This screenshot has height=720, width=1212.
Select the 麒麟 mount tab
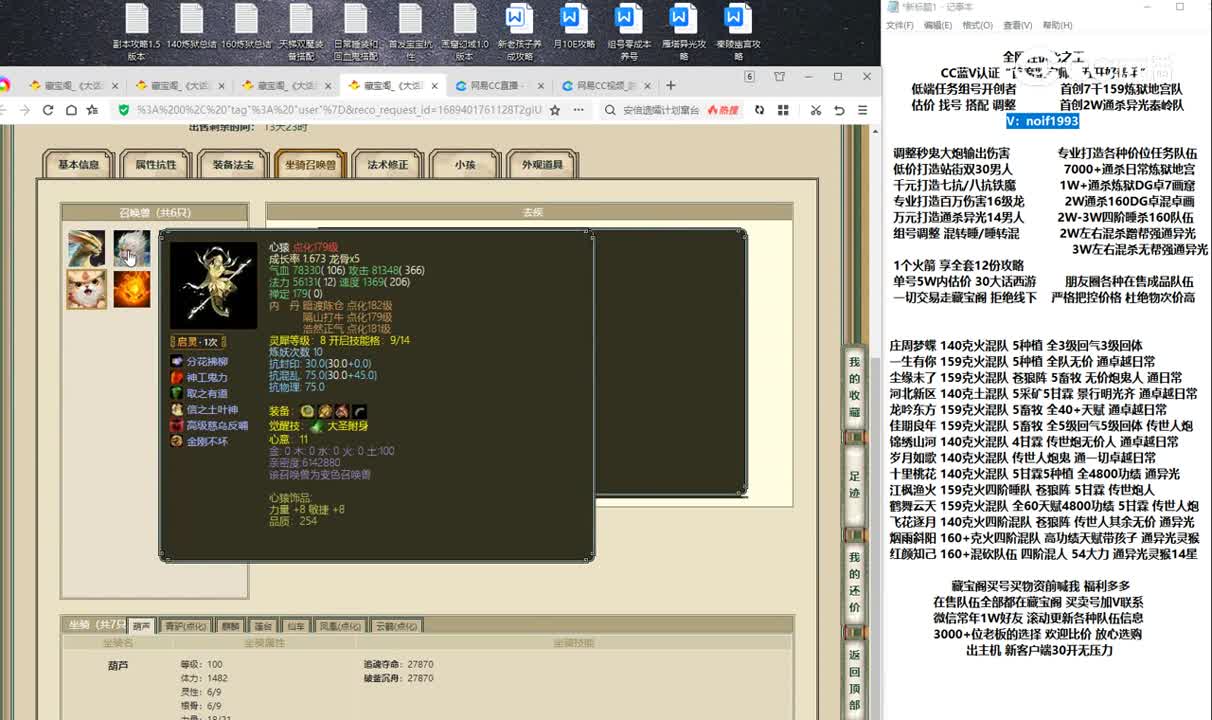point(230,626)
